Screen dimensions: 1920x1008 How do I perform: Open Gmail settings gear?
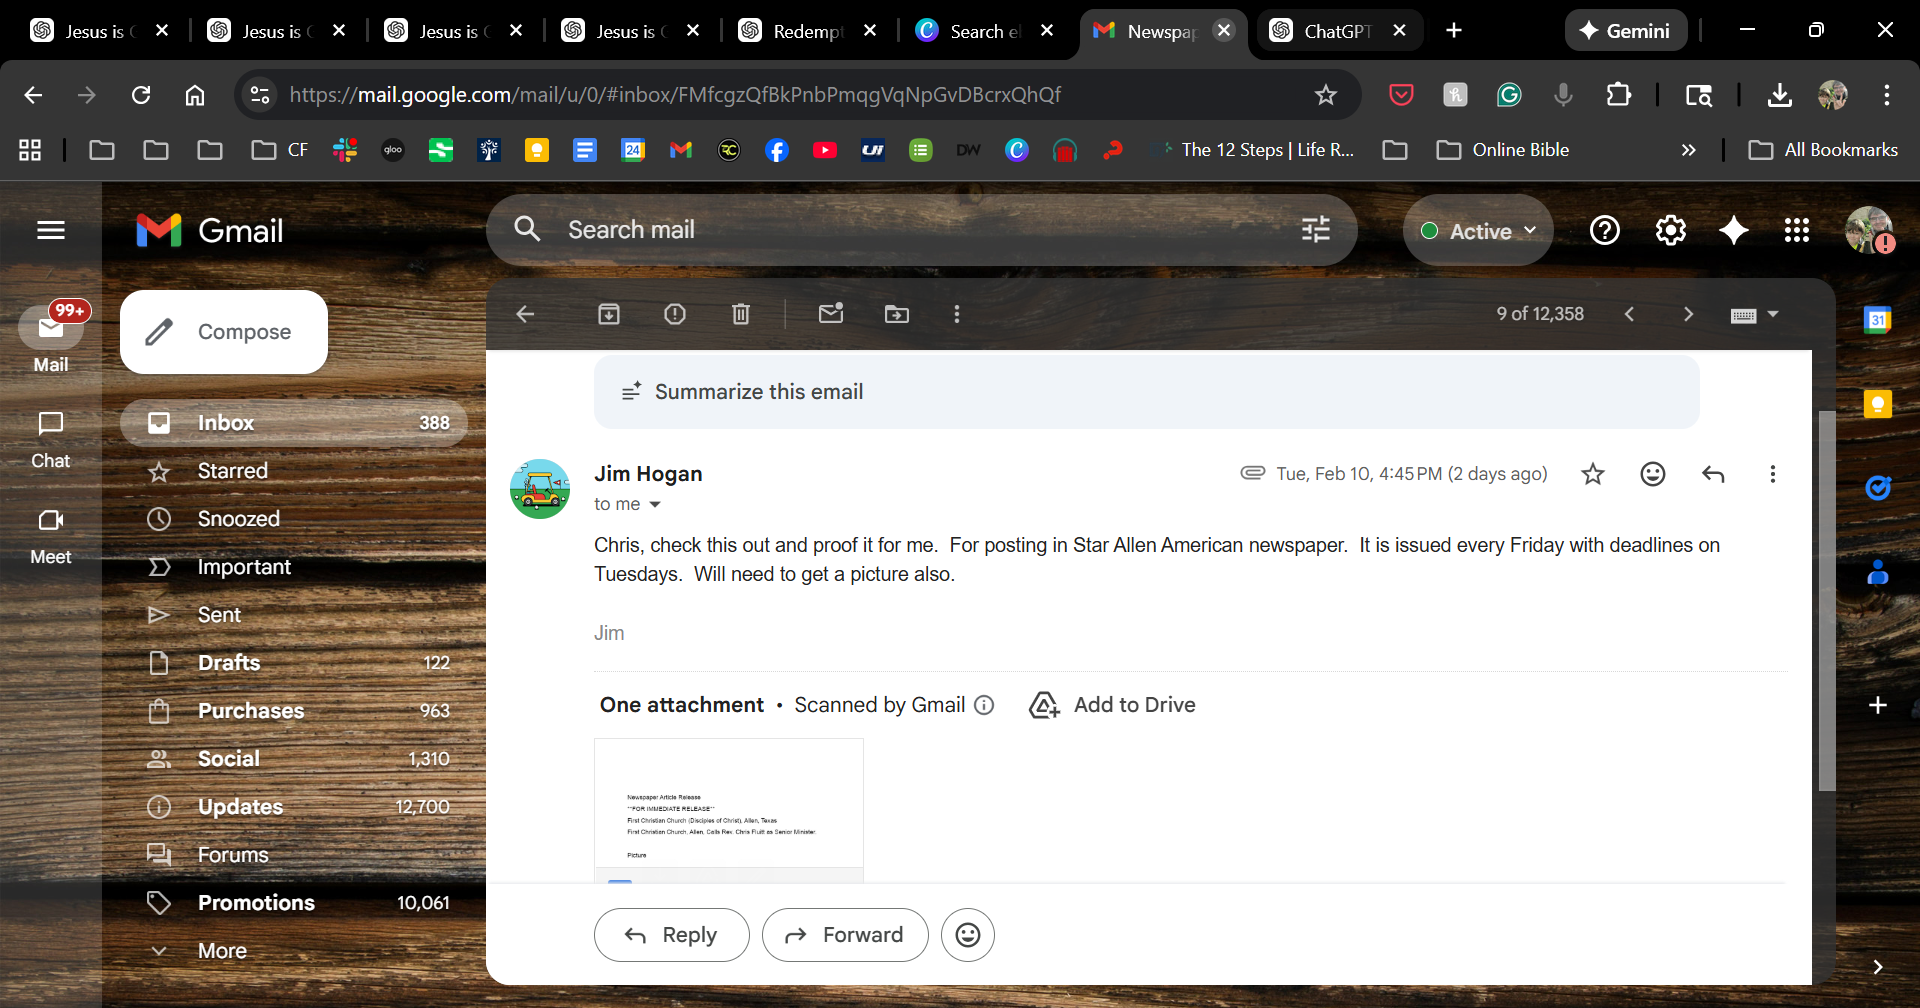pyautogui.click(x=1670, y=231)
